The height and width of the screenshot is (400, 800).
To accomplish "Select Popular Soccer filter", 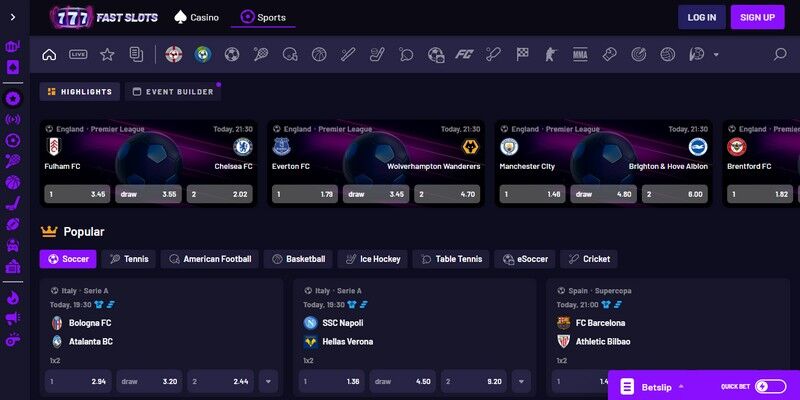I will pos(68,259).
